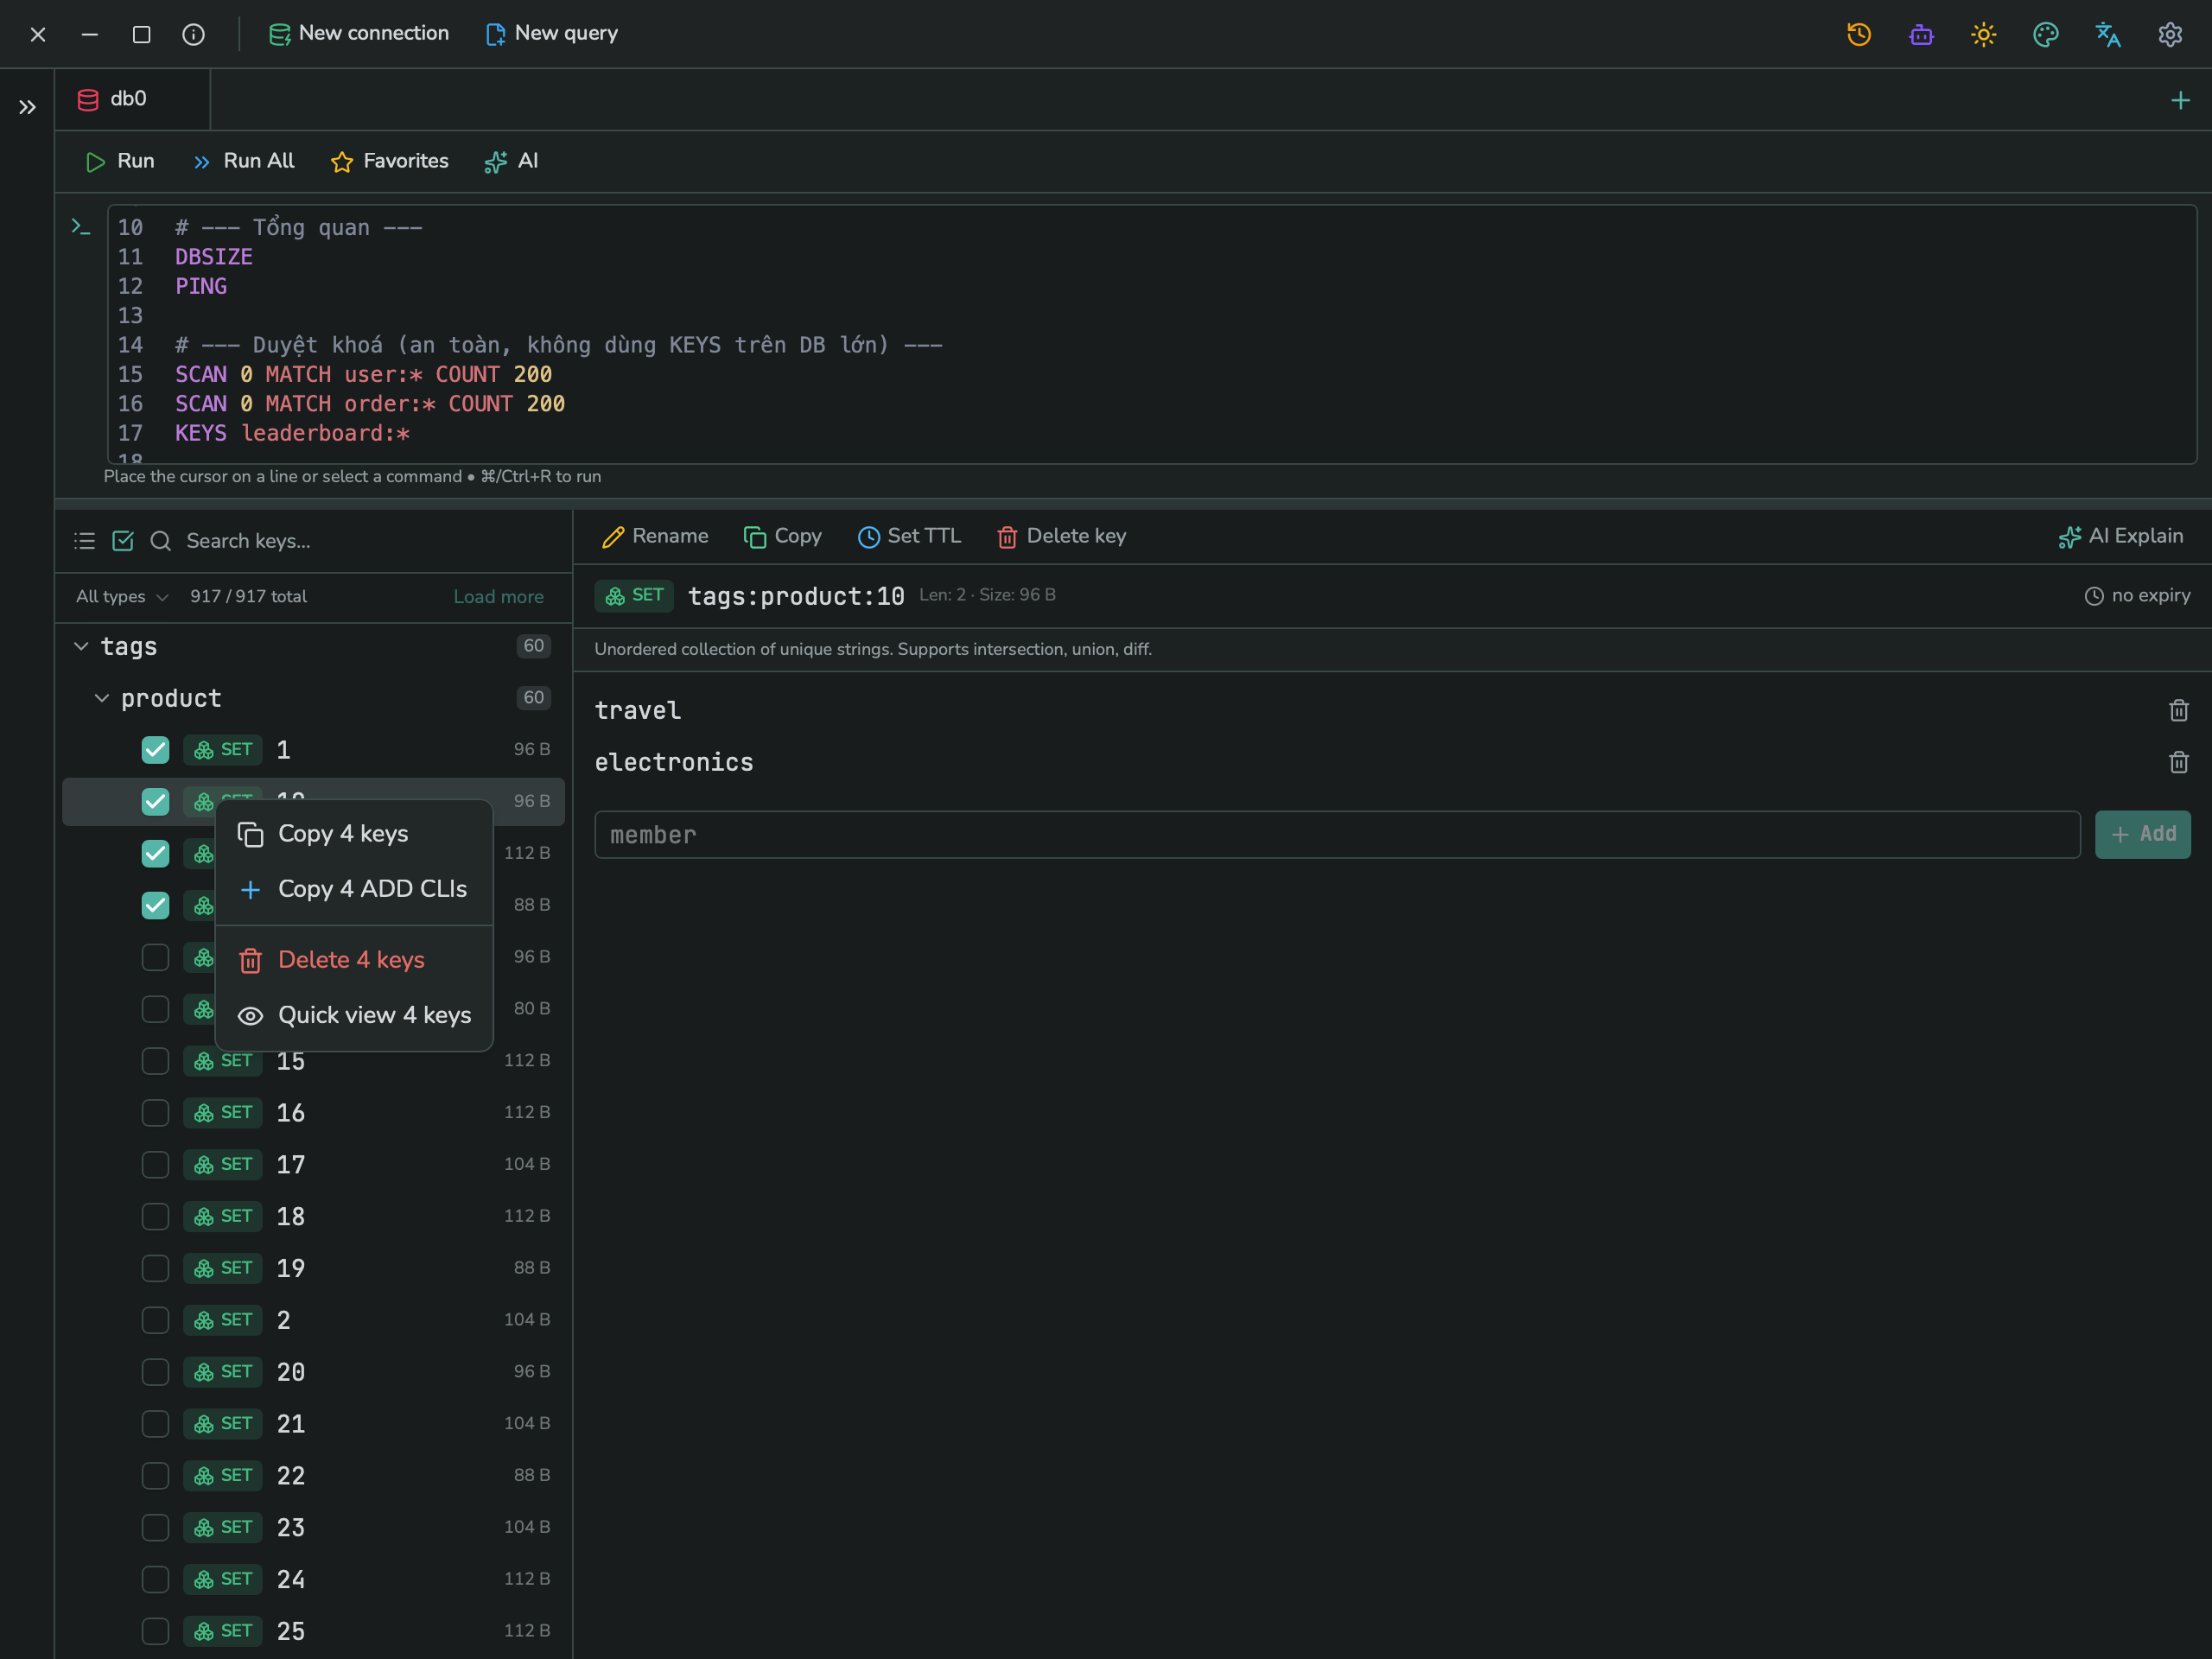Image resolution: width=2212 pixels, height=1659 pixels.
Task: Place cursor on DBSIZE line
Action: [x=214, y=257]
